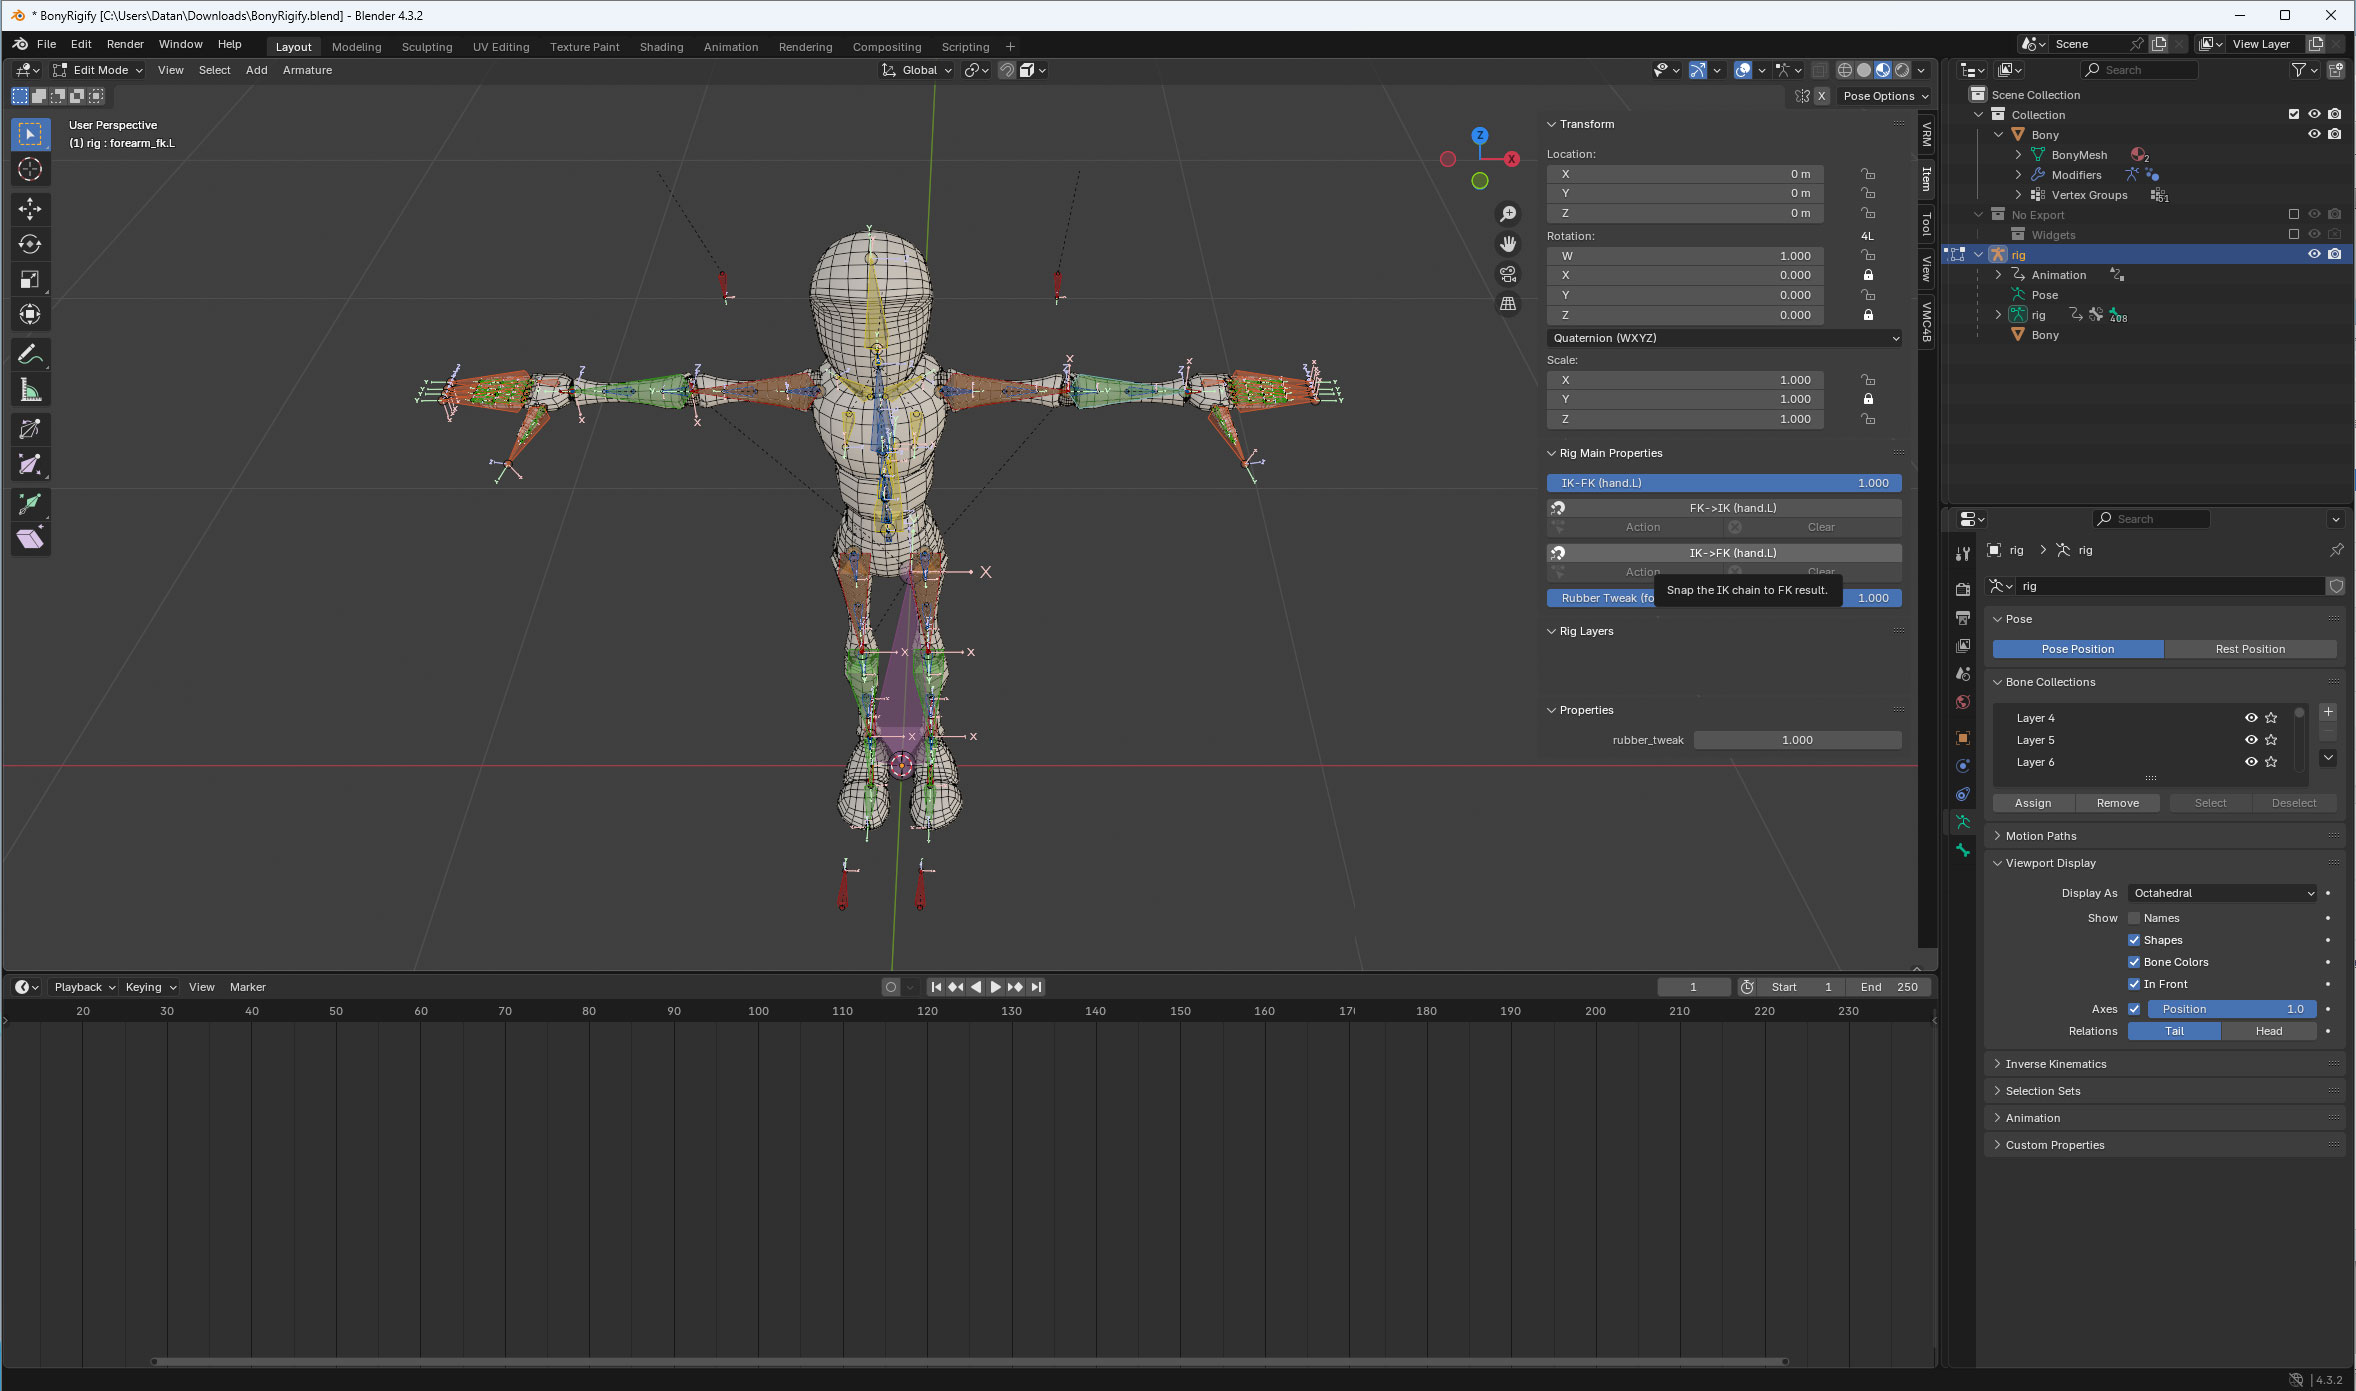The height and width of the screenshot is (1391, 2356).
Task: Select the Rotate tool
Action: click(x=30, y=244)
